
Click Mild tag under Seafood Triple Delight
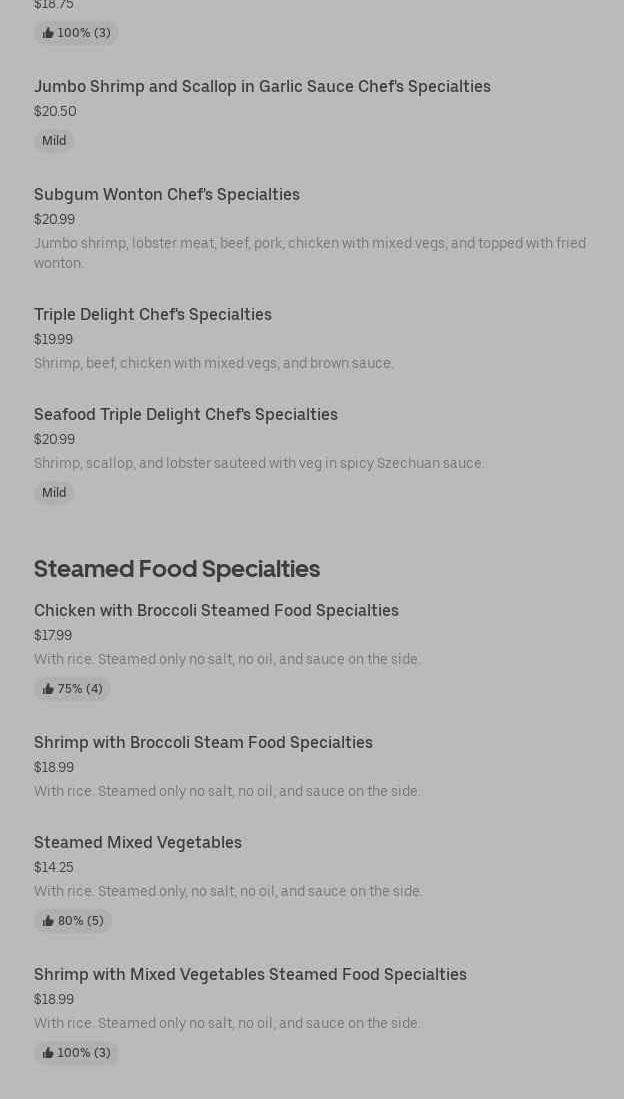pyautogui.click(x=54, y=493)
